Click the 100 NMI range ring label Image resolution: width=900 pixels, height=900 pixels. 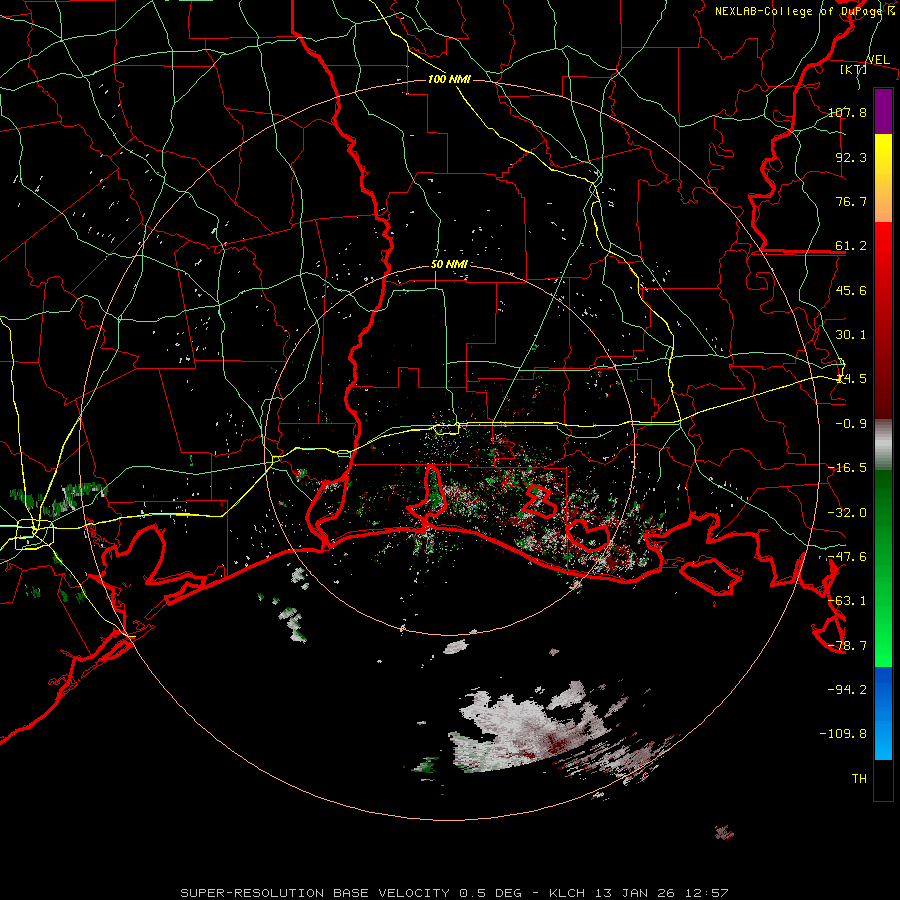(x=449, y=79)
